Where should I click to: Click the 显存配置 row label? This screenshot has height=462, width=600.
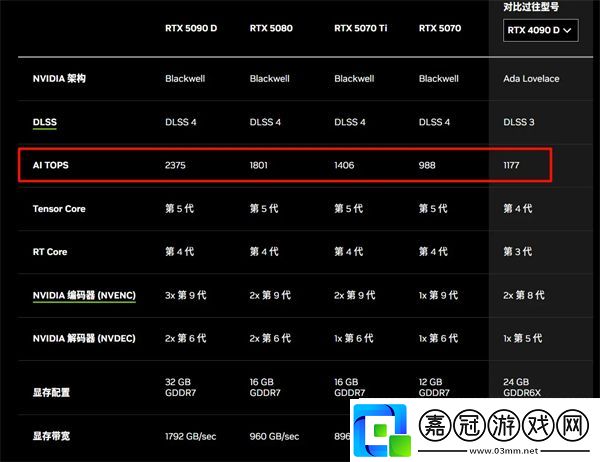coord(51,392)
